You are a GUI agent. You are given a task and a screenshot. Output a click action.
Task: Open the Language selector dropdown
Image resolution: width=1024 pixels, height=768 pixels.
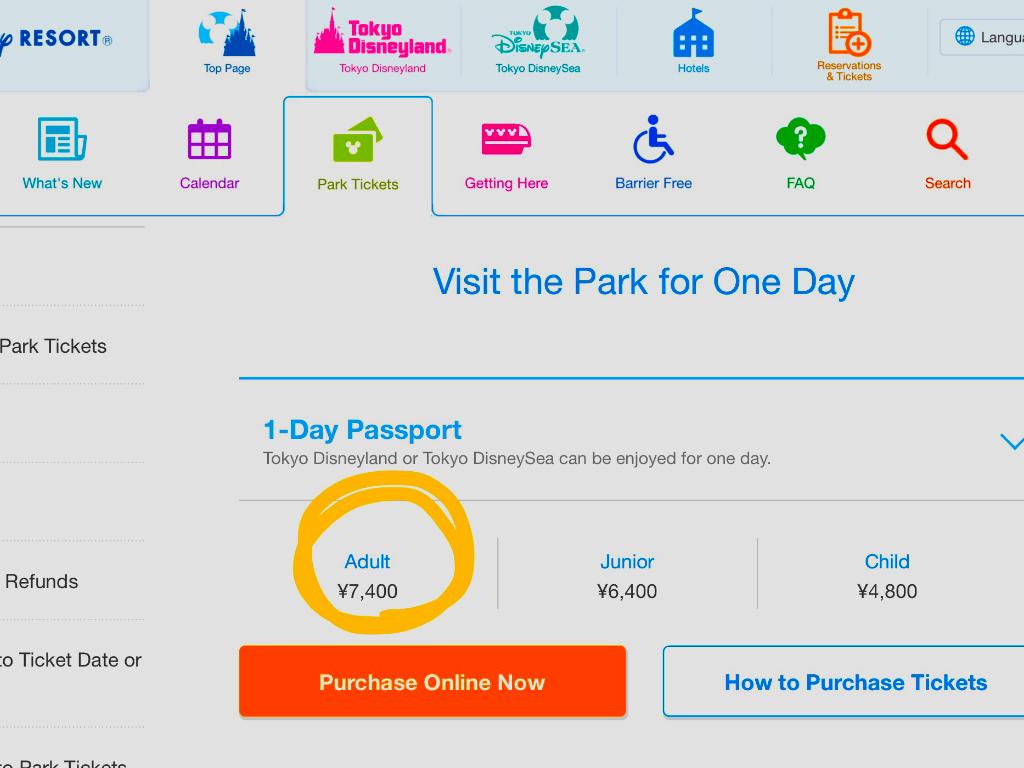coord(985,37)
